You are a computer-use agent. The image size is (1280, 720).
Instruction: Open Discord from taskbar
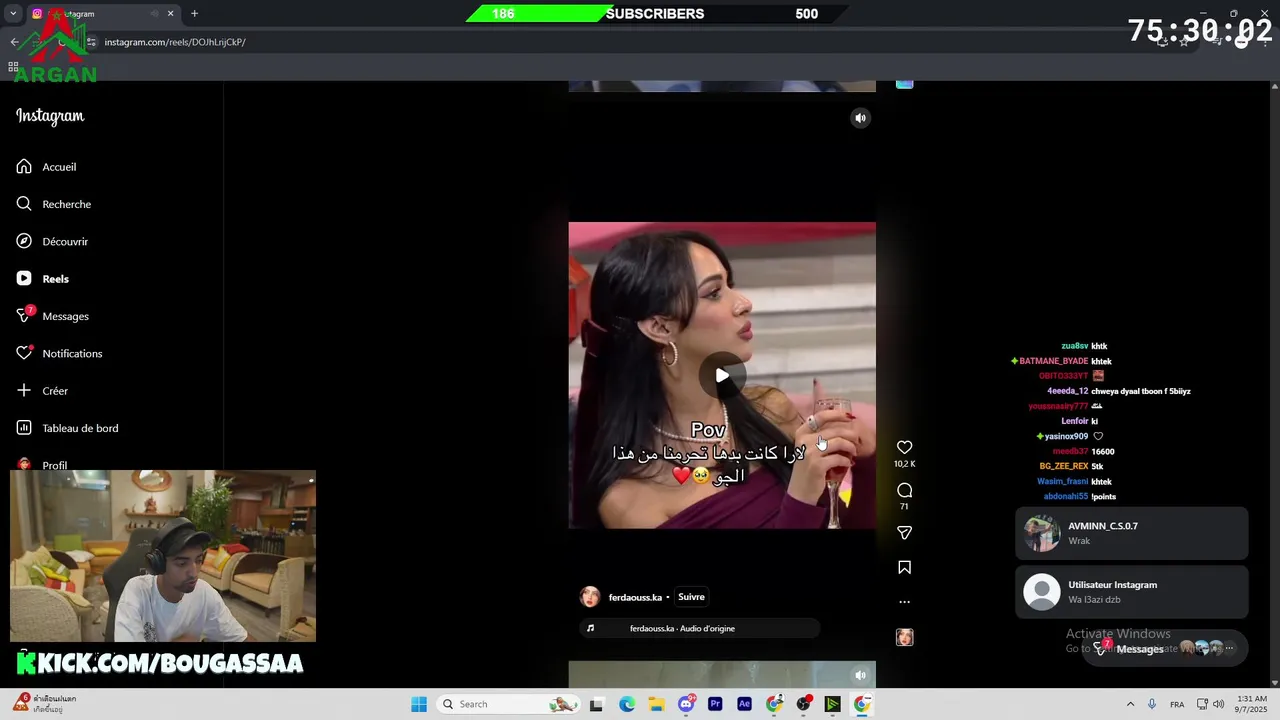pyautogui.click(x=686, y=704)
